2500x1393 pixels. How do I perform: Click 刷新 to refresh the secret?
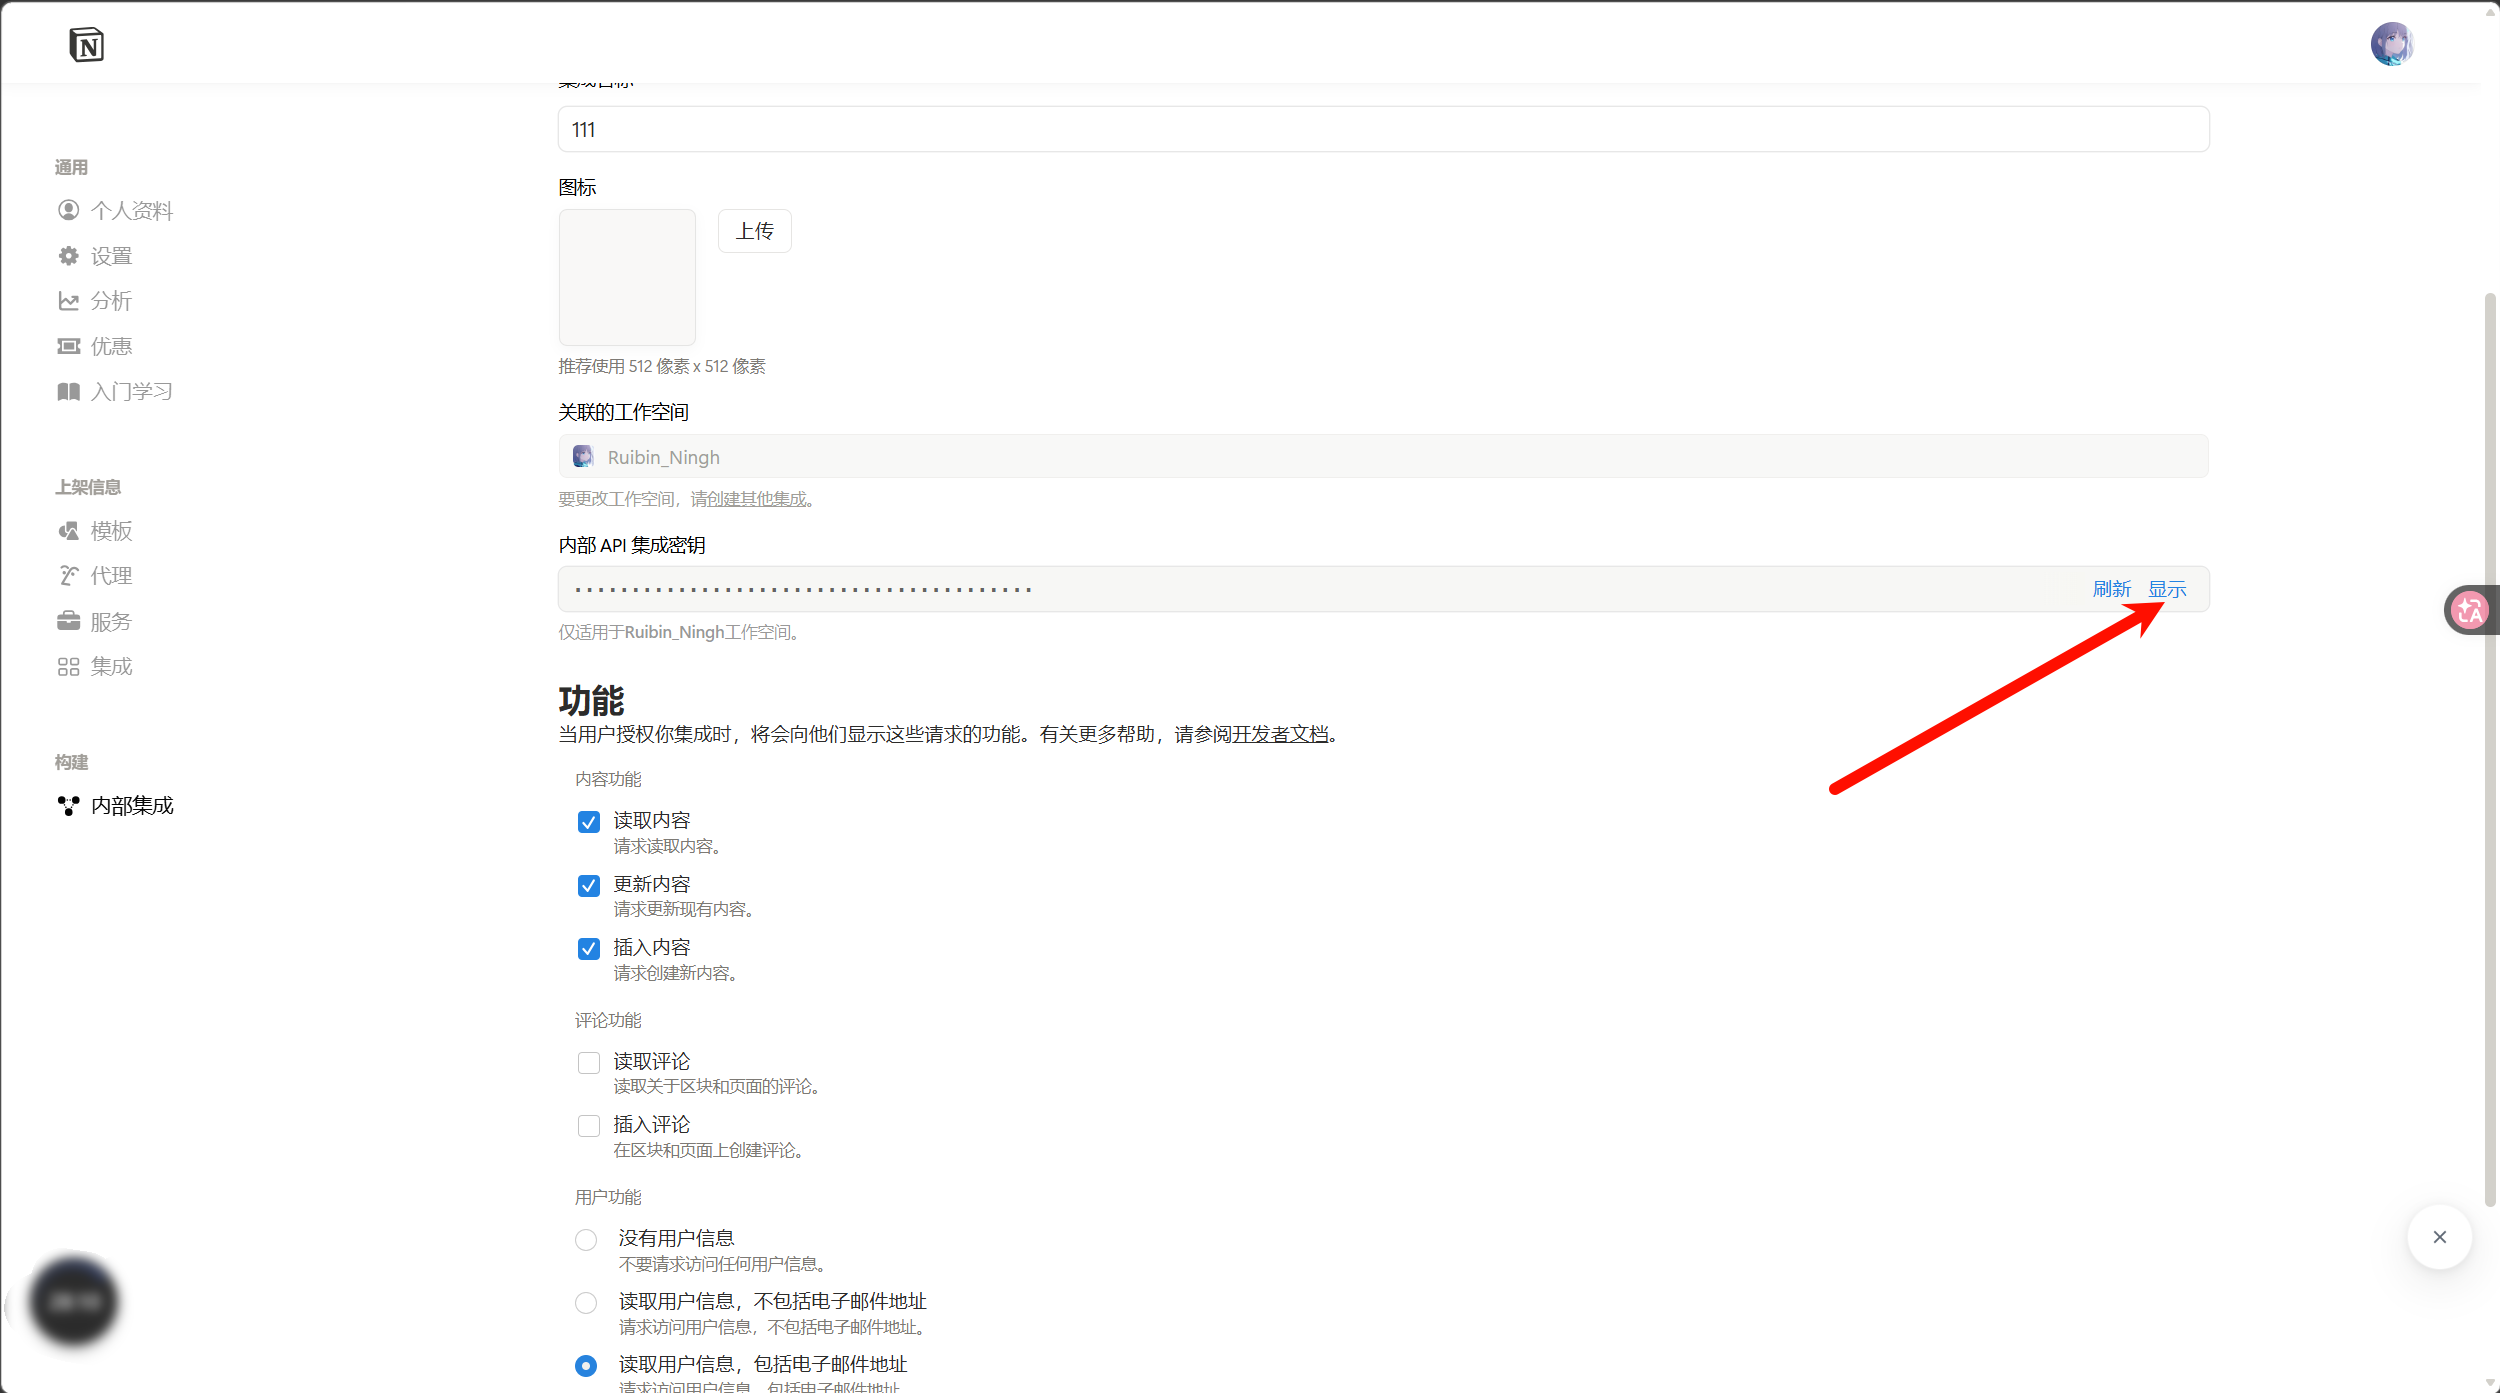[2111, 589]
